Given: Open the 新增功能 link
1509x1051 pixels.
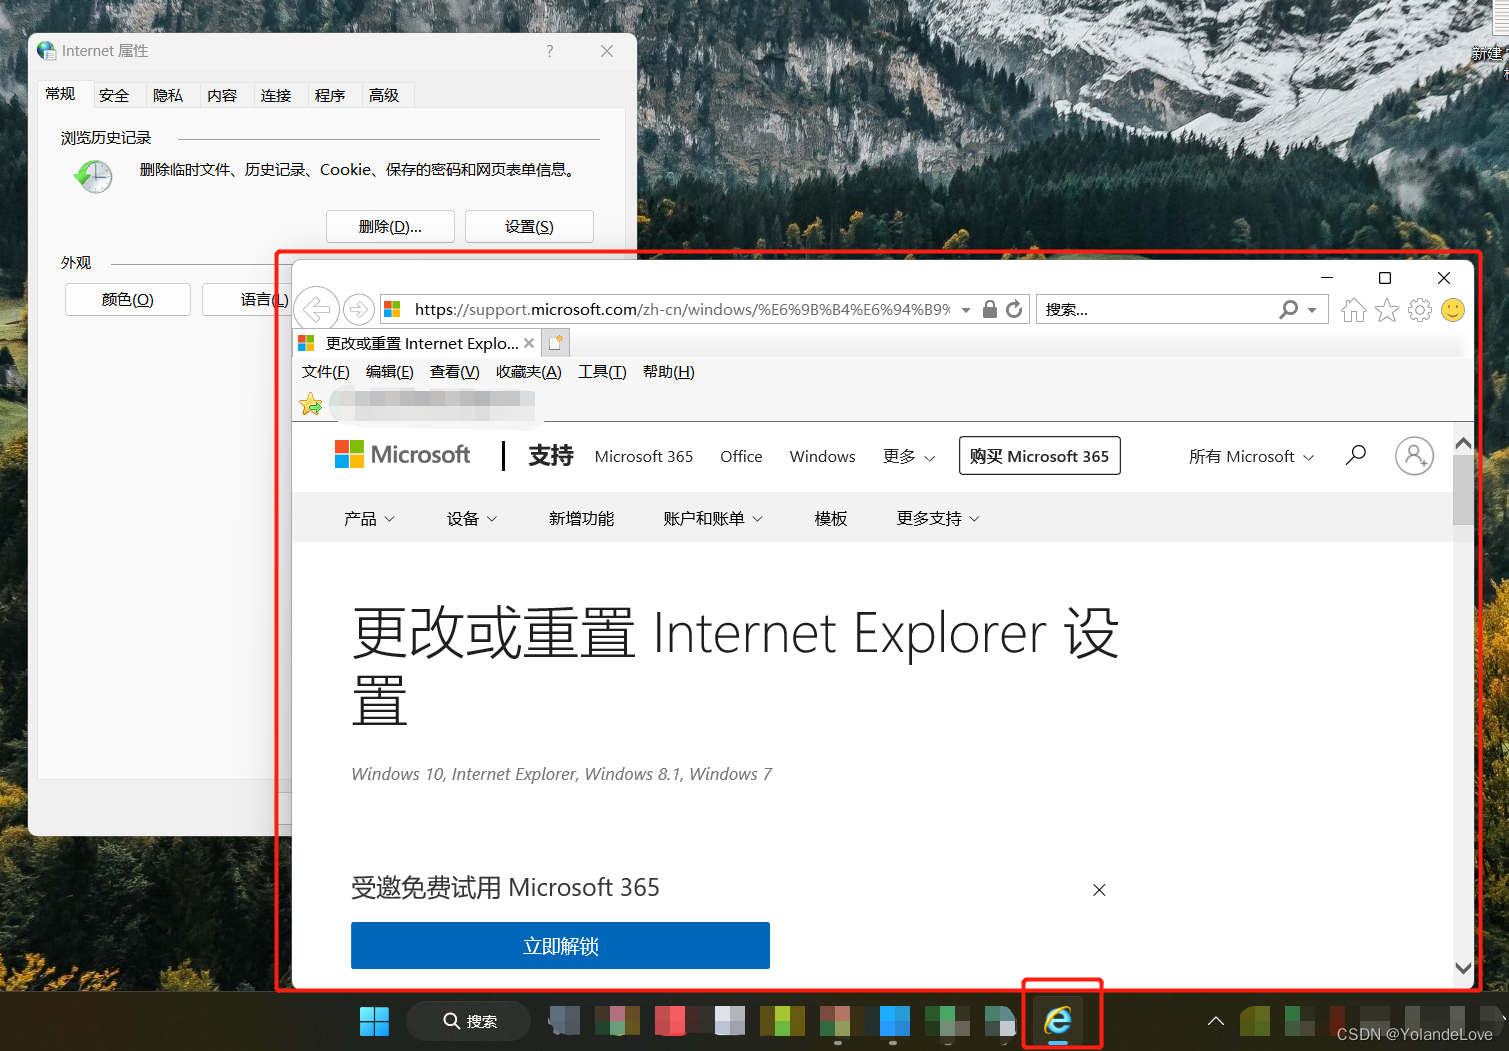Looking at the screenshot, I should (581, 518).
